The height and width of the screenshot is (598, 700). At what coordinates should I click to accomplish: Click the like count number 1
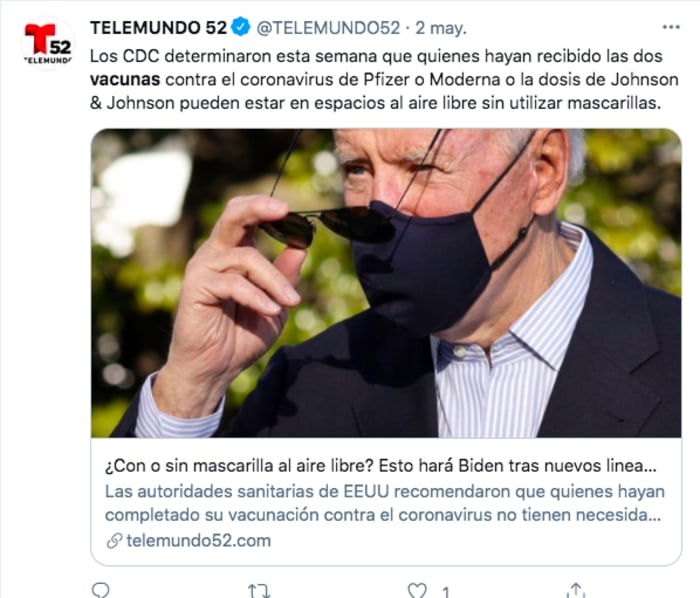pyautogui.click(x=445, y=593)
